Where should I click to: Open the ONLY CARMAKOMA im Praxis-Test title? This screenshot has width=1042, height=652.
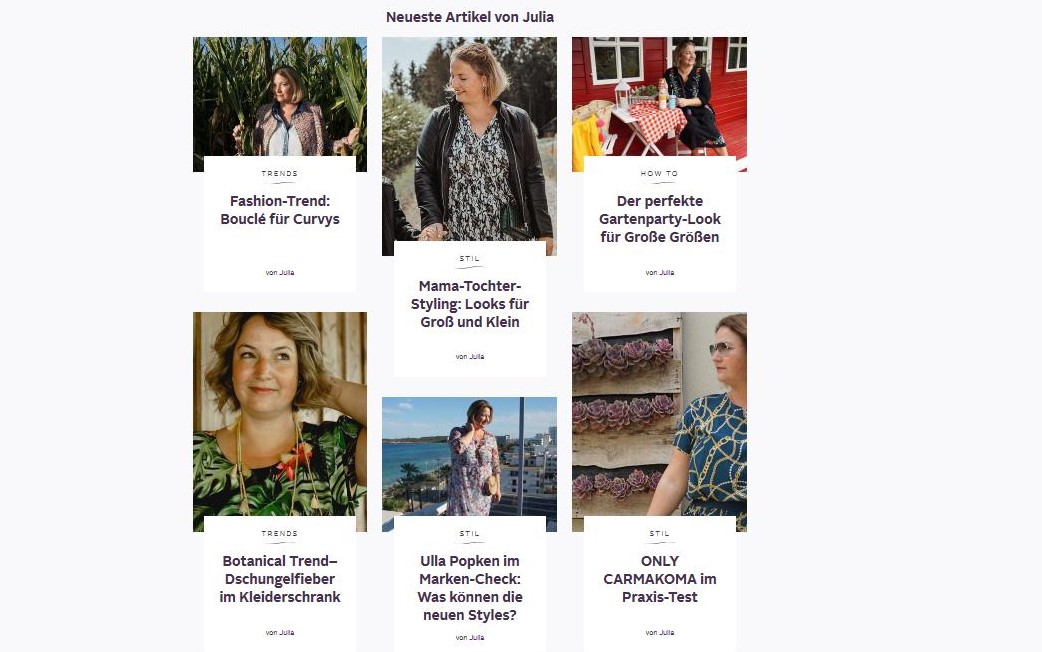point(660,579)
